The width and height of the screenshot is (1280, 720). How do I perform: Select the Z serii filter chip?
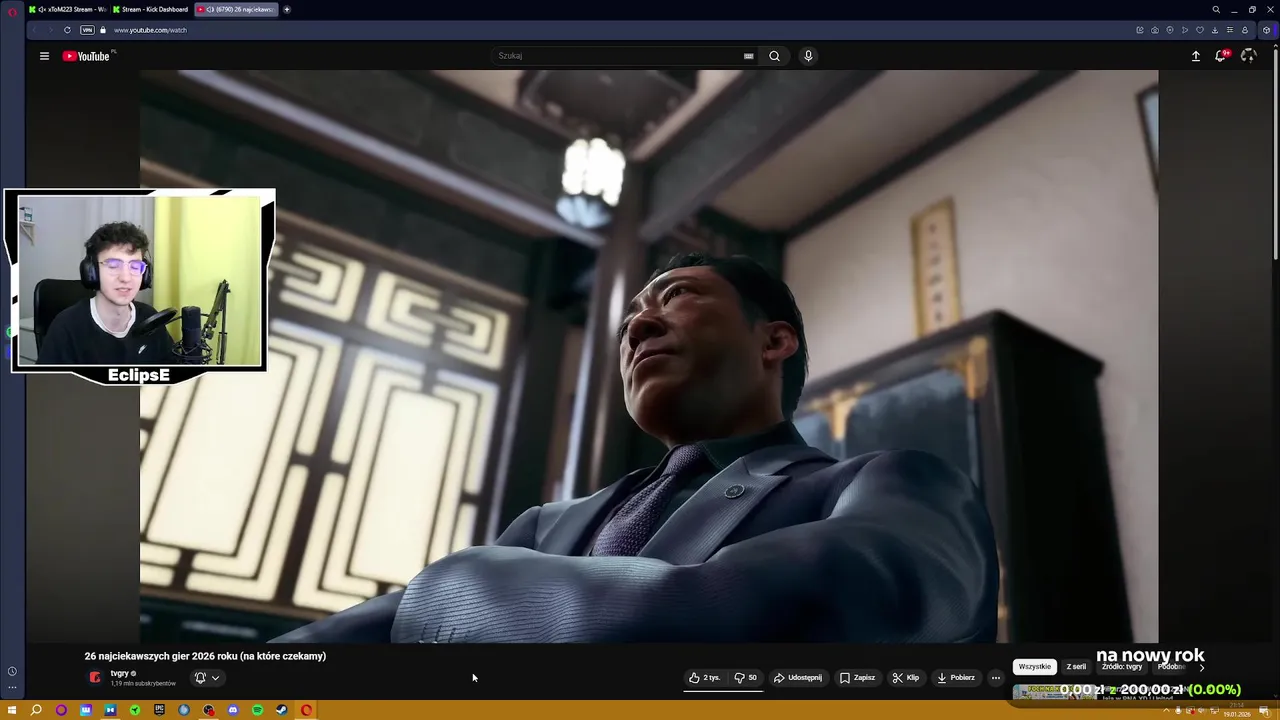pos(1076,667)
